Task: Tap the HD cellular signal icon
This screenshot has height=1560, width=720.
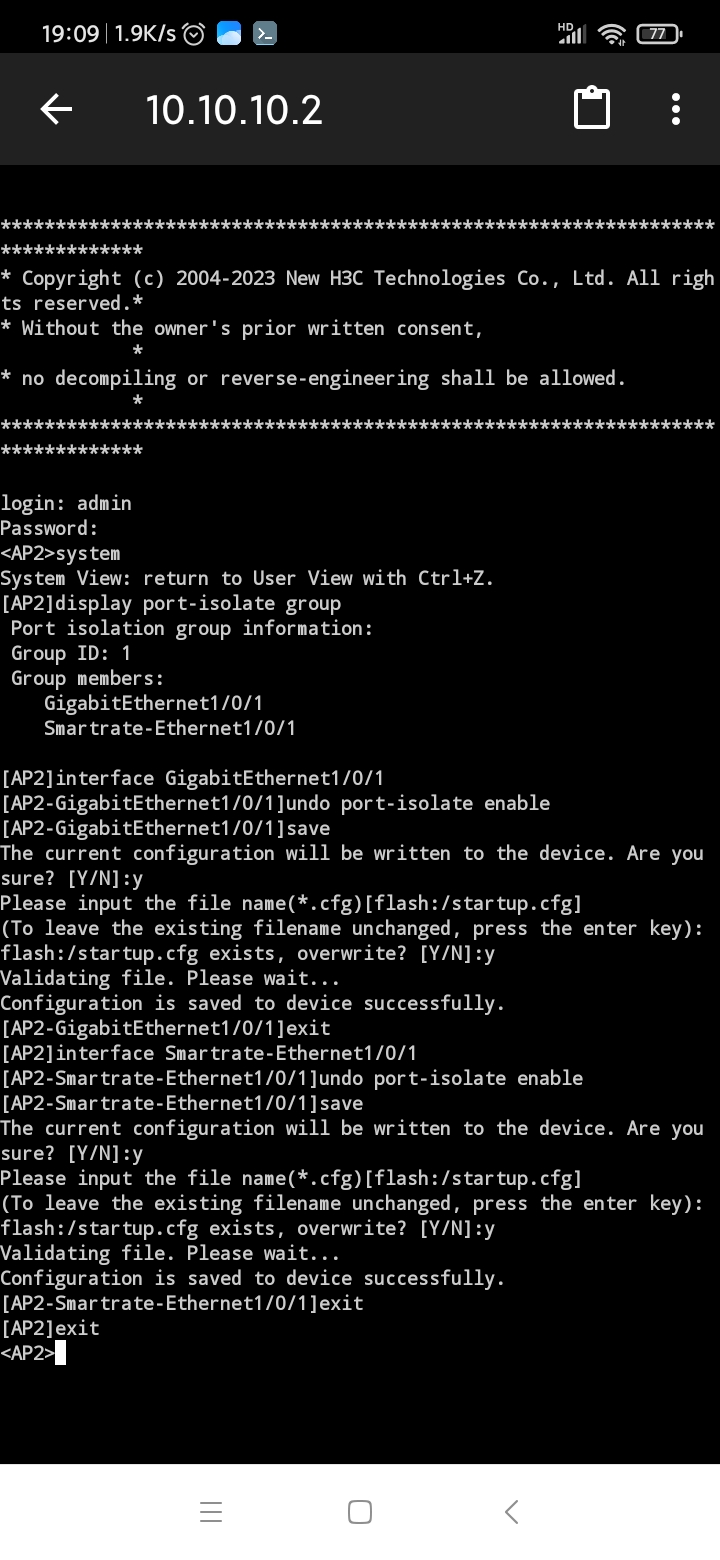Action: [x=571, y=34]
